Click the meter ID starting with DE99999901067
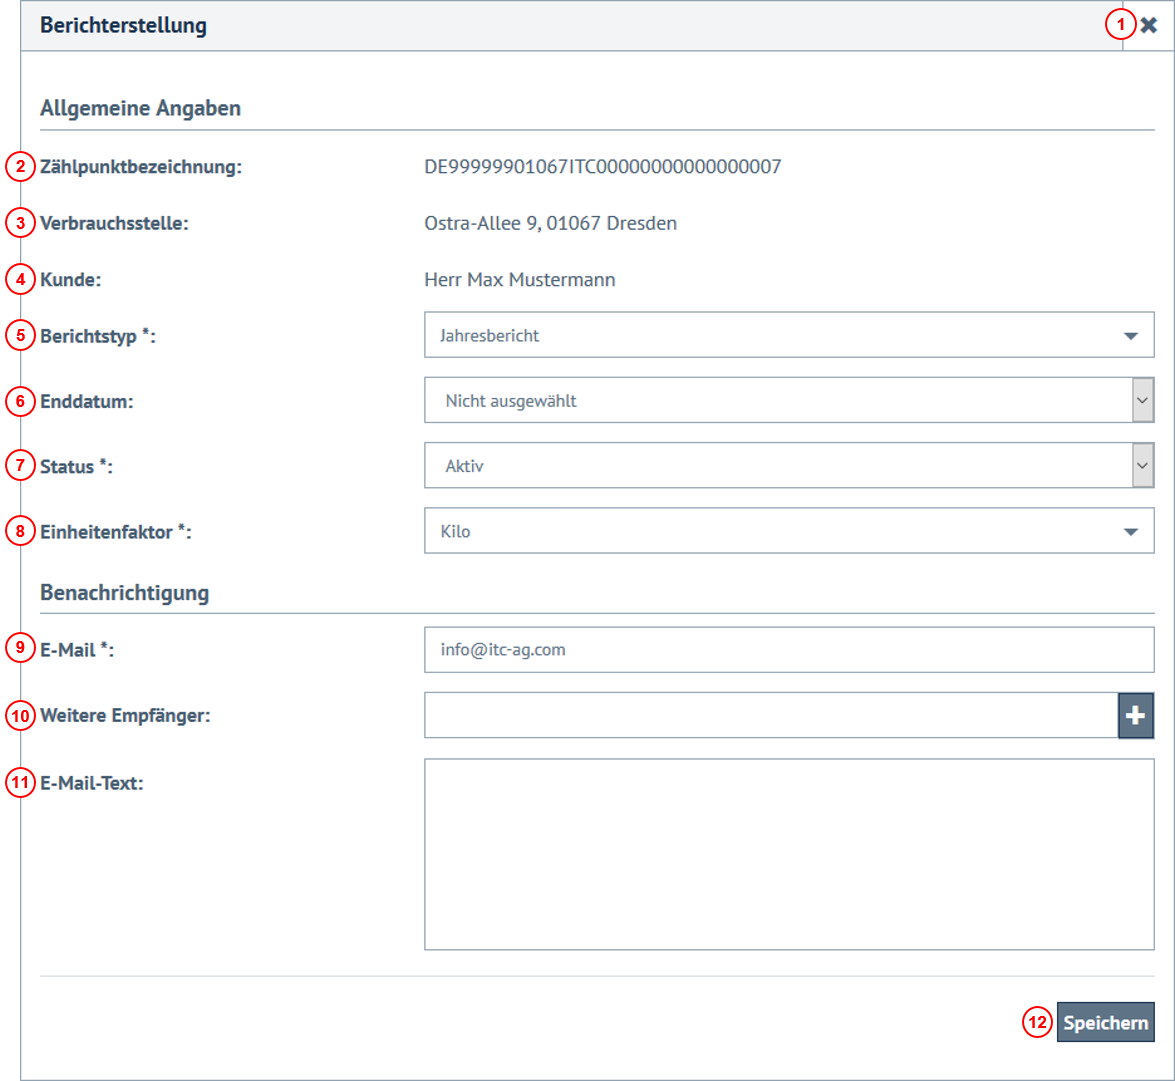Viewport: 1175px width, 1081px height. (x=602, y=167)
